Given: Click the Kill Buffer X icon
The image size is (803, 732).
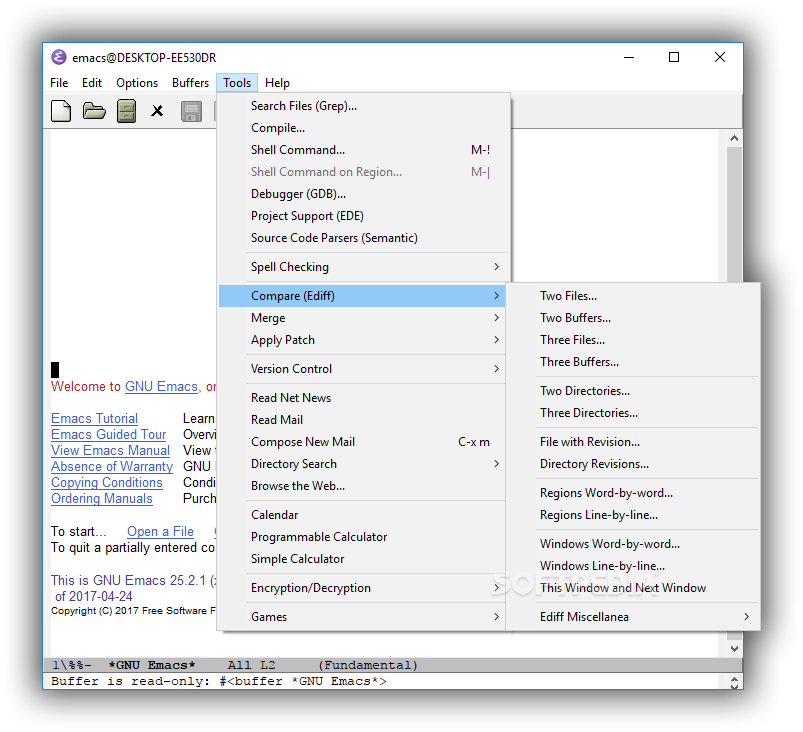Looking at the screenshot, I should [157, 111].
